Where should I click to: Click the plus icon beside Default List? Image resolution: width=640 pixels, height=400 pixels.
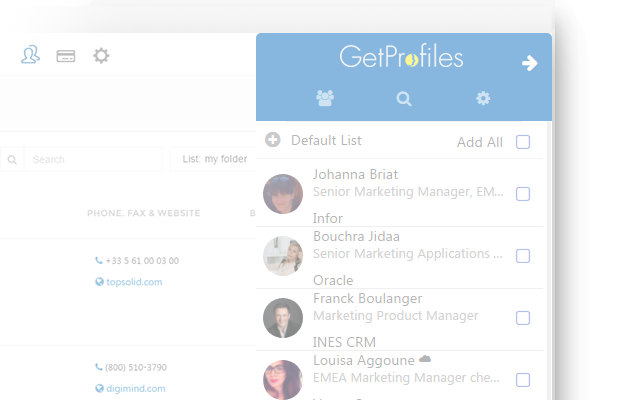pos(273,140)
